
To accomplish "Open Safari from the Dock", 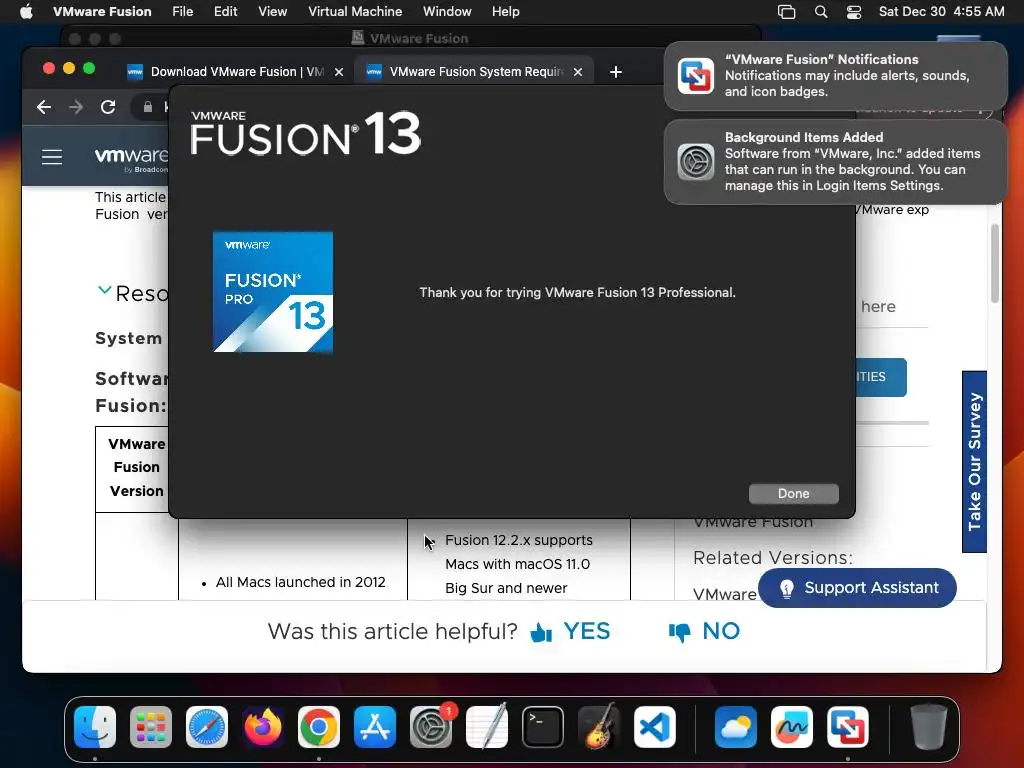I will click(x=207, y=727).
